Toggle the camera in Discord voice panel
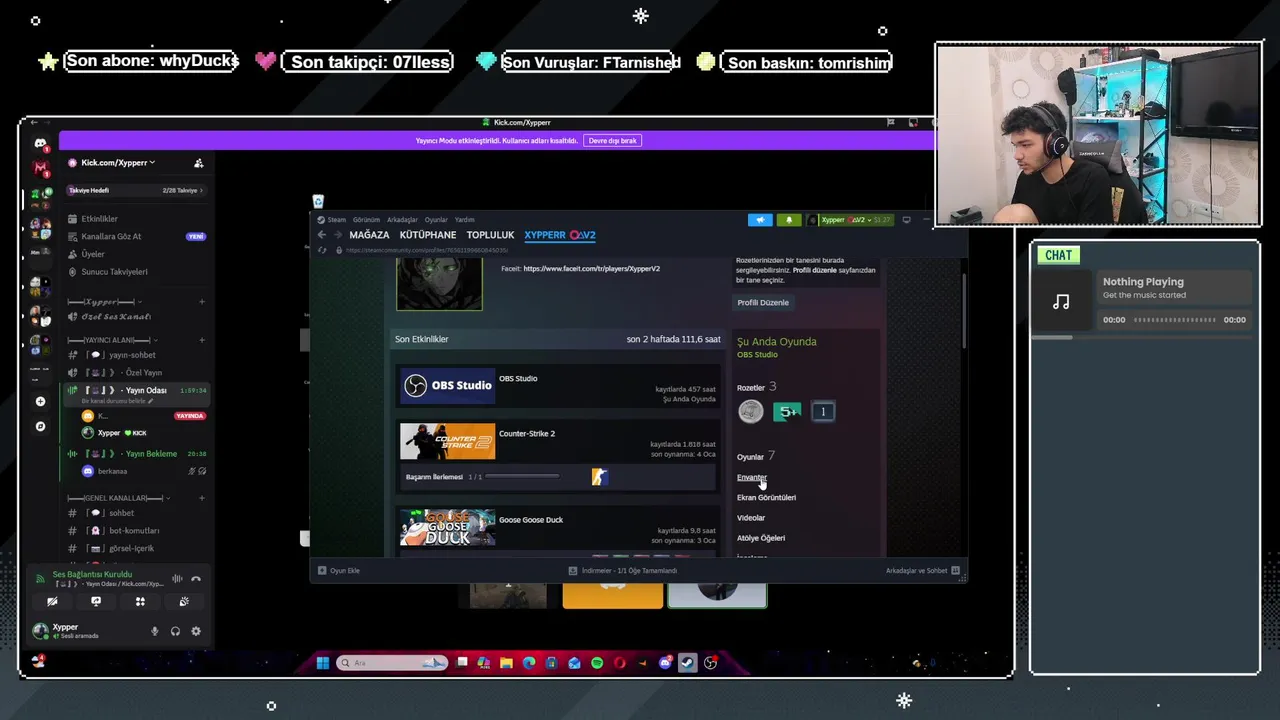 click(52, 602)
